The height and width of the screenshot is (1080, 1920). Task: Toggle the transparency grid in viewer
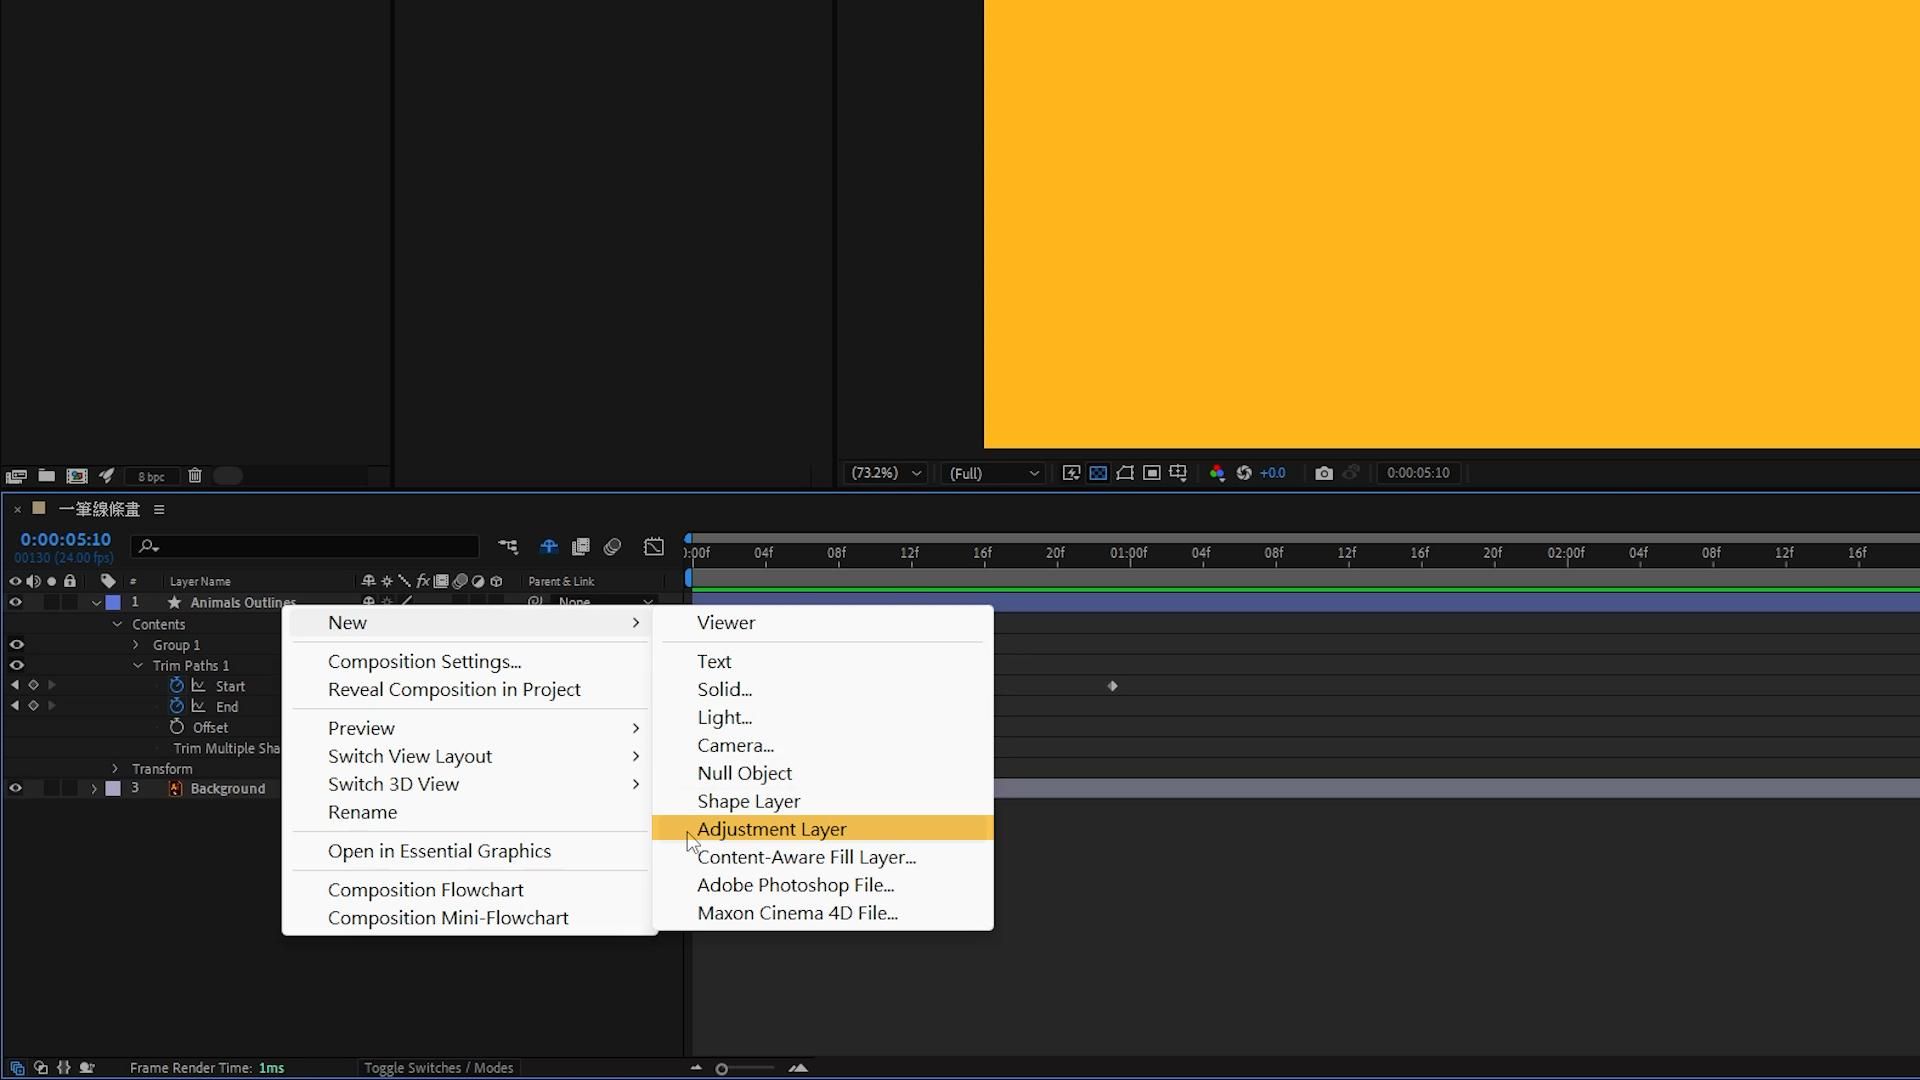click(1098, 473)
